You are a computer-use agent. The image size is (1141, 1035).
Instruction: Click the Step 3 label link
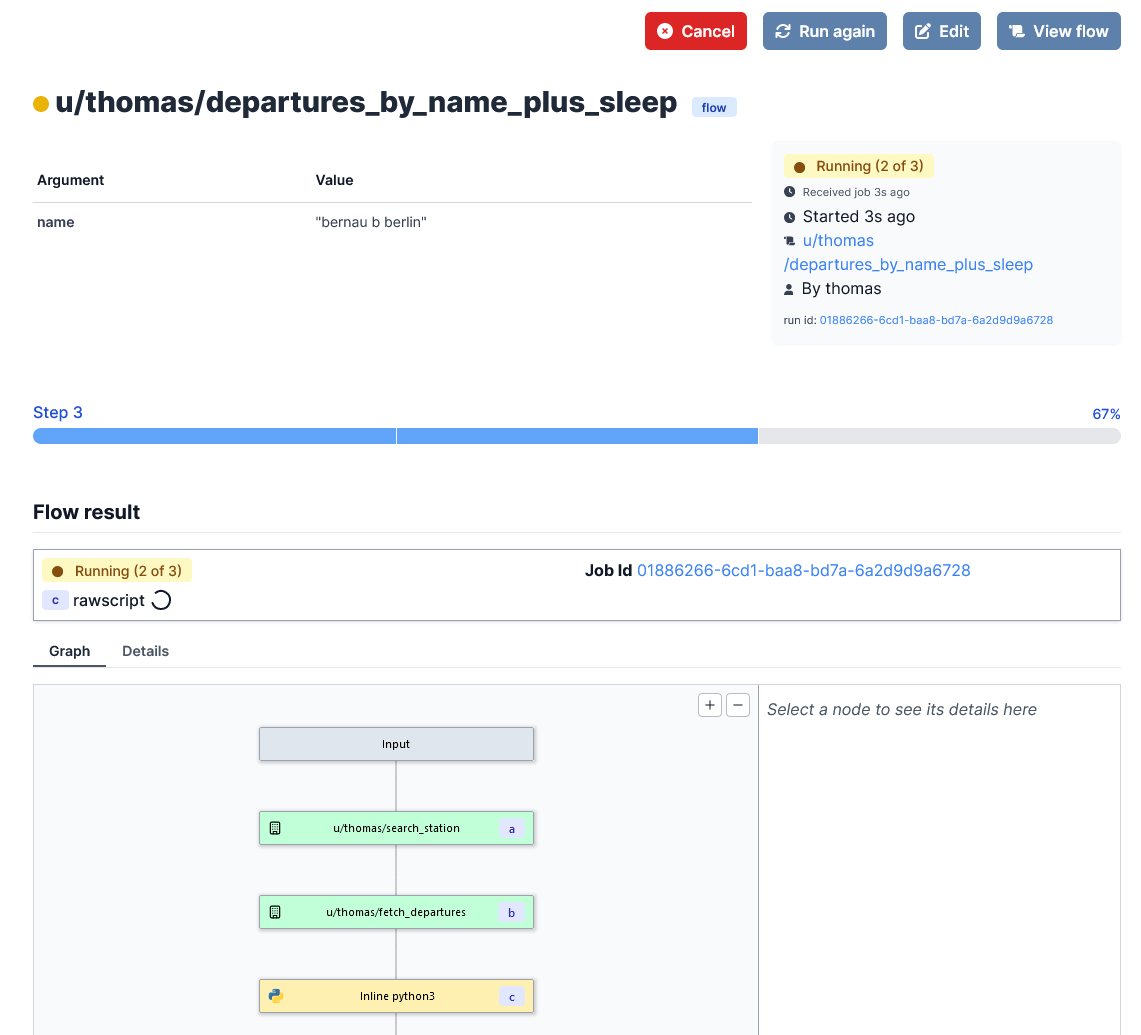point(58,413)
